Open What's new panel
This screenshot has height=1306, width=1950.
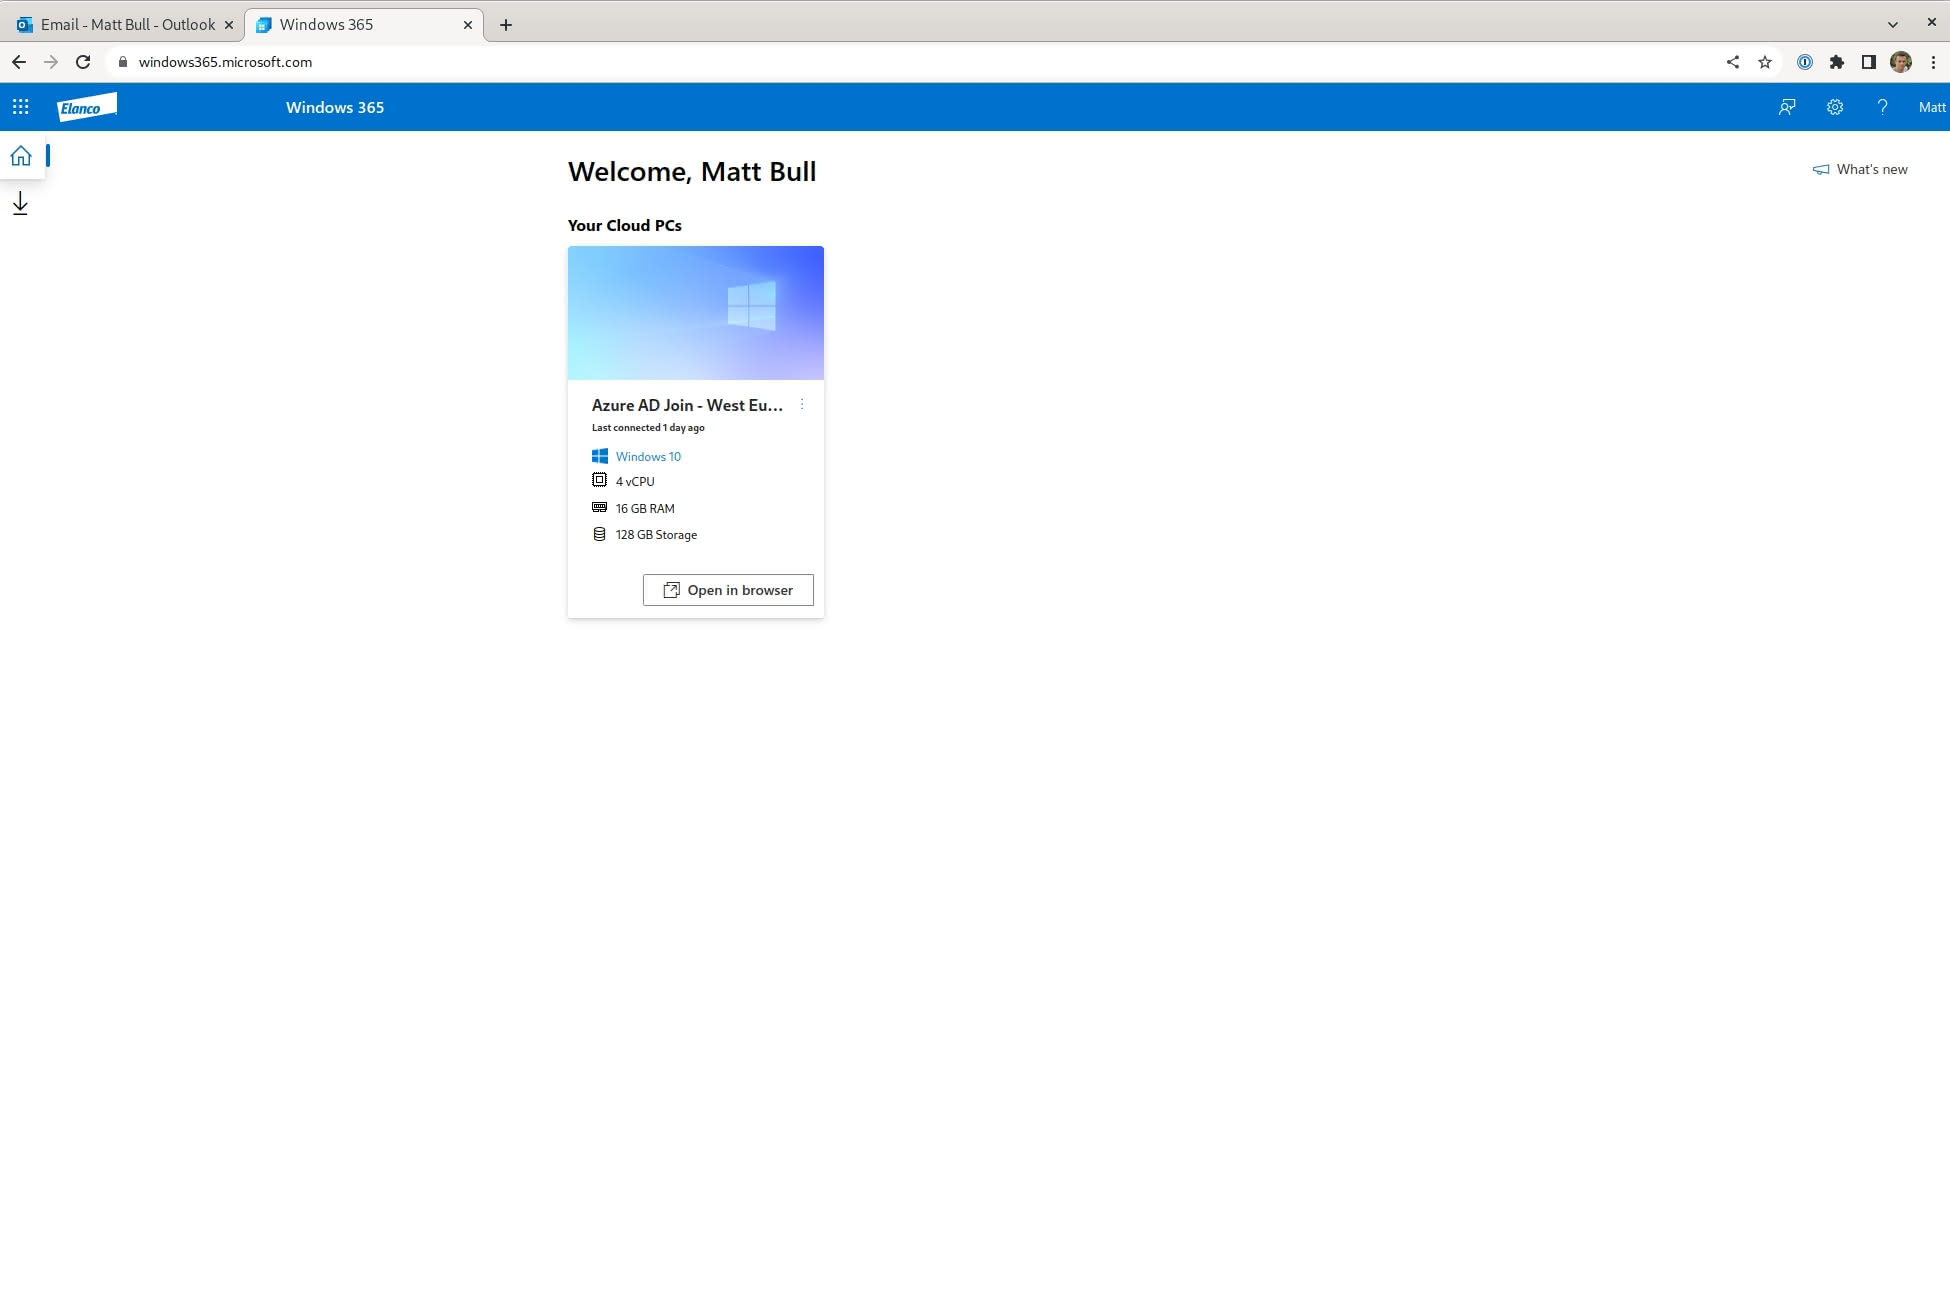pyautogui.click(x=1860, y=169)
